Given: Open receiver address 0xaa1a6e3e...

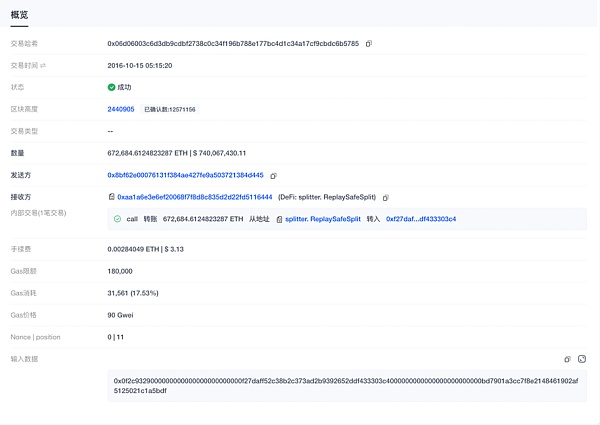Looking at the screenshot, I should (195, 197).
